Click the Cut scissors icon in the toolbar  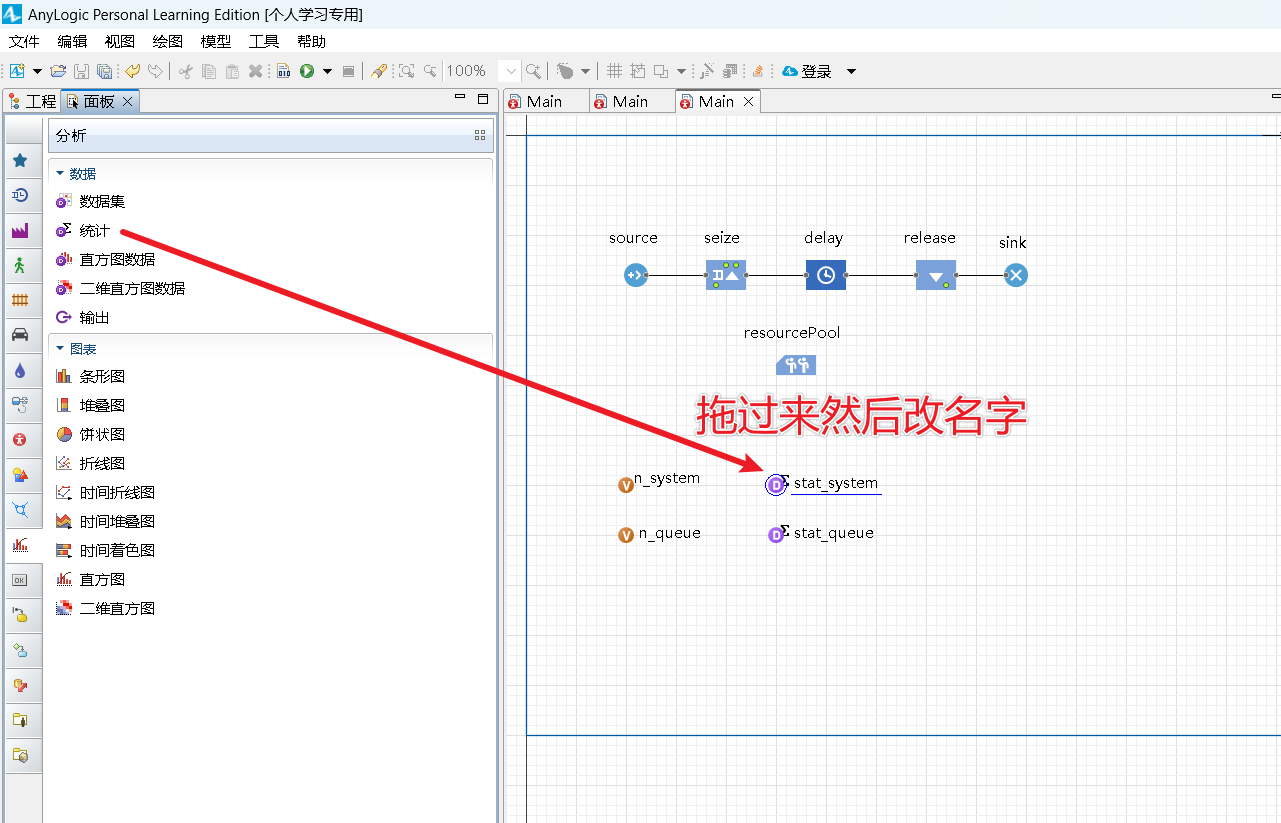point(186,71)
